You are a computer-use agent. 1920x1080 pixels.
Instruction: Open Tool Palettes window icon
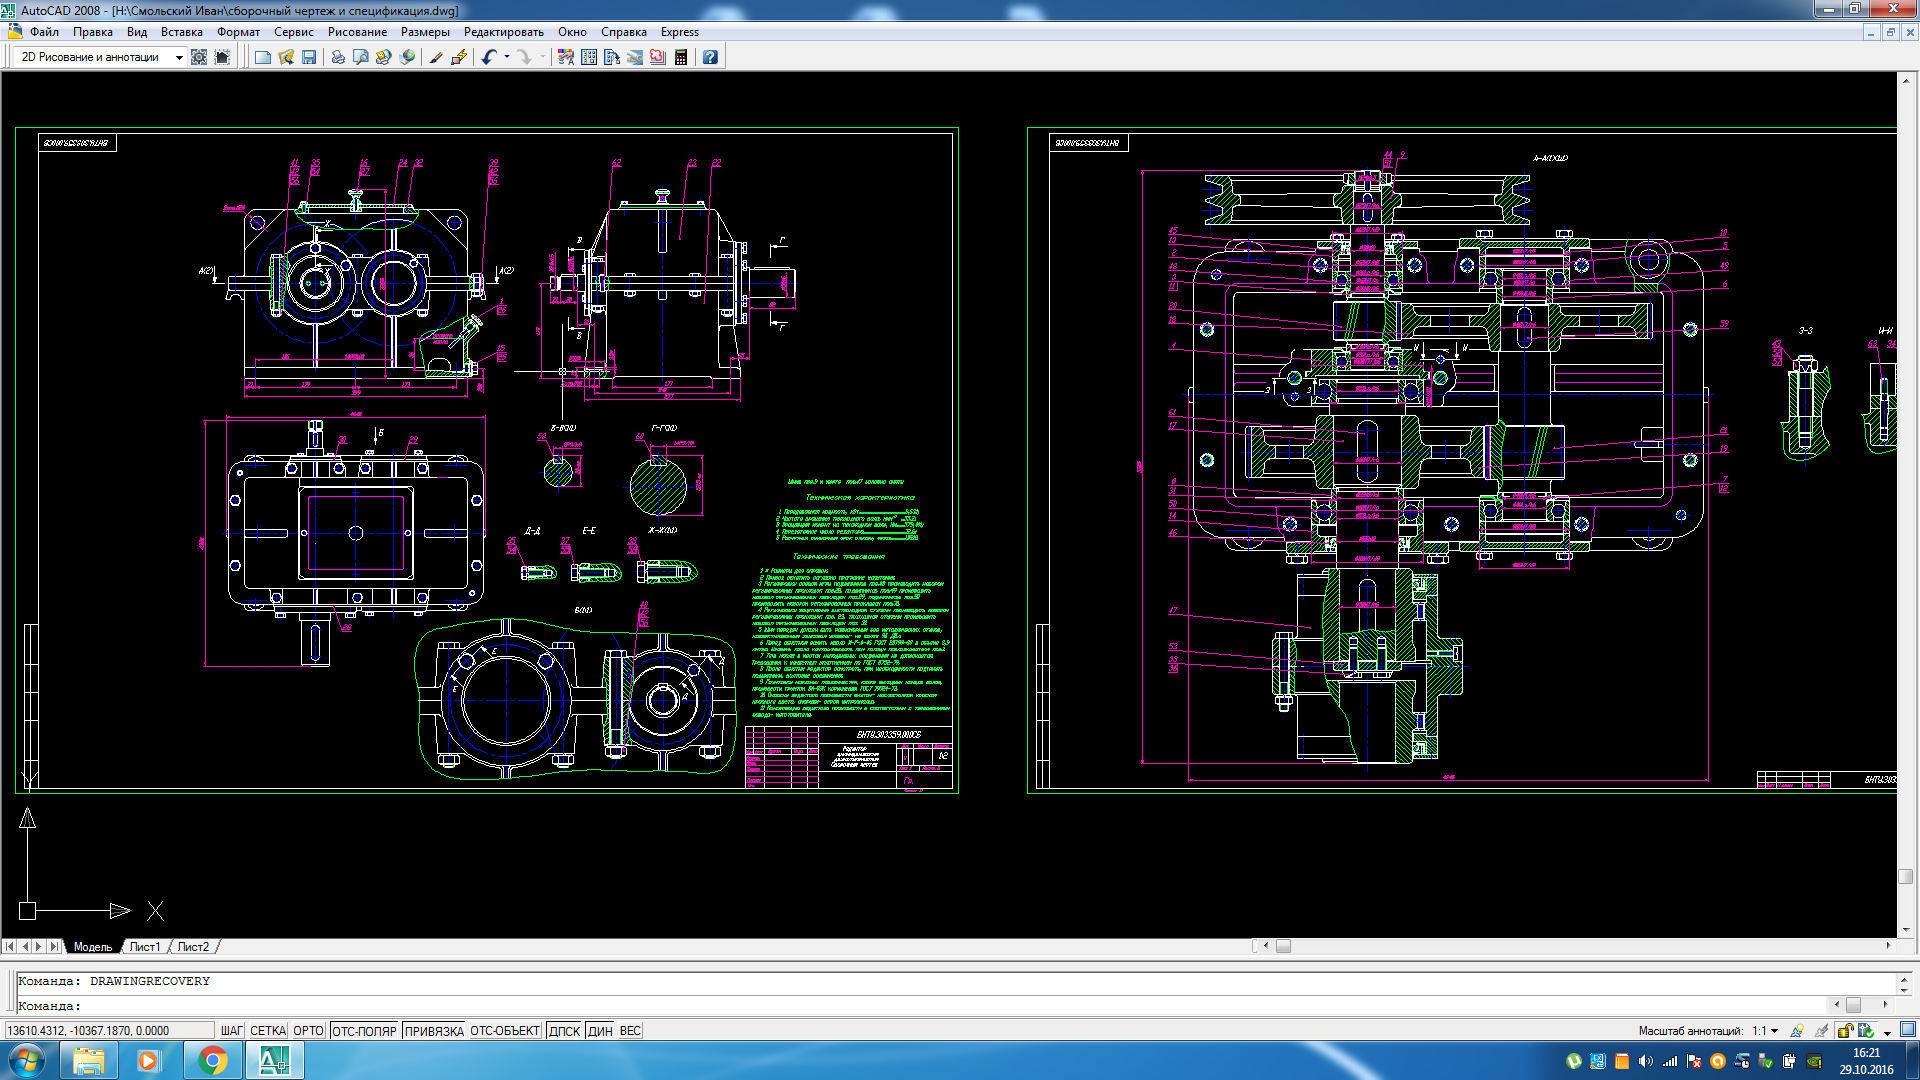(x=612, y=57)
